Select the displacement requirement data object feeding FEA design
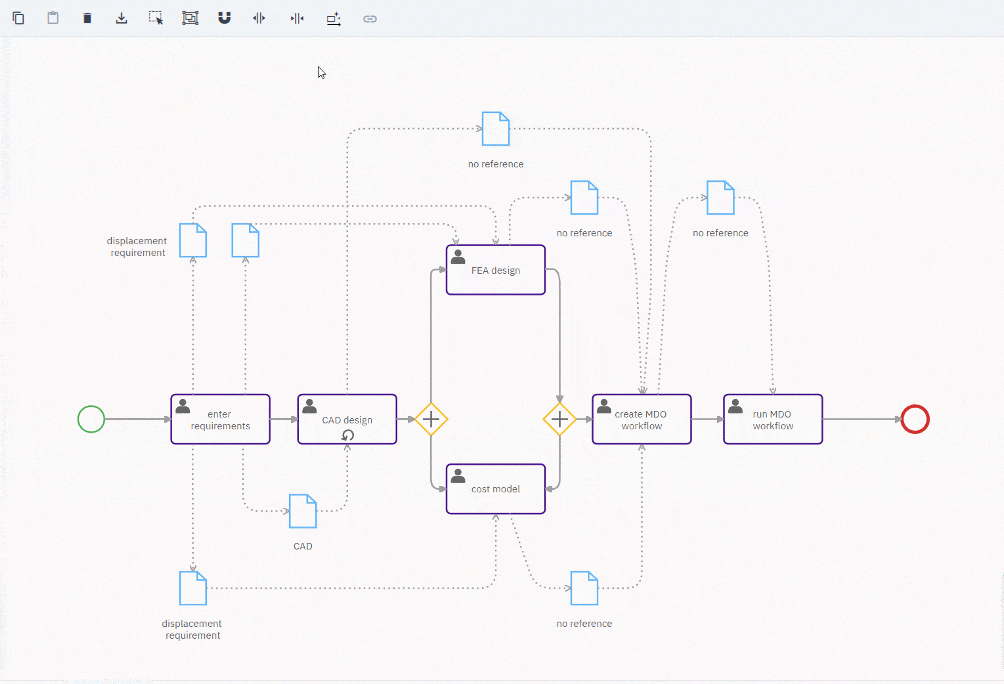The width and height of the screenshot is (1004, 684). (x=193, y=240)
